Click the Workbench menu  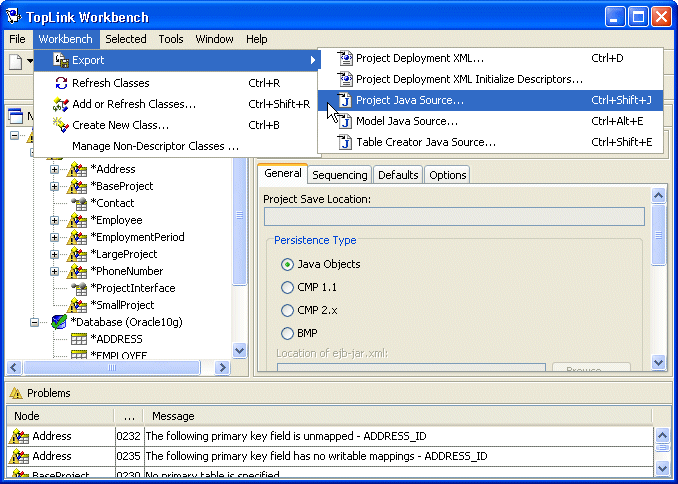pyautogui.click(x=66, y=39)
